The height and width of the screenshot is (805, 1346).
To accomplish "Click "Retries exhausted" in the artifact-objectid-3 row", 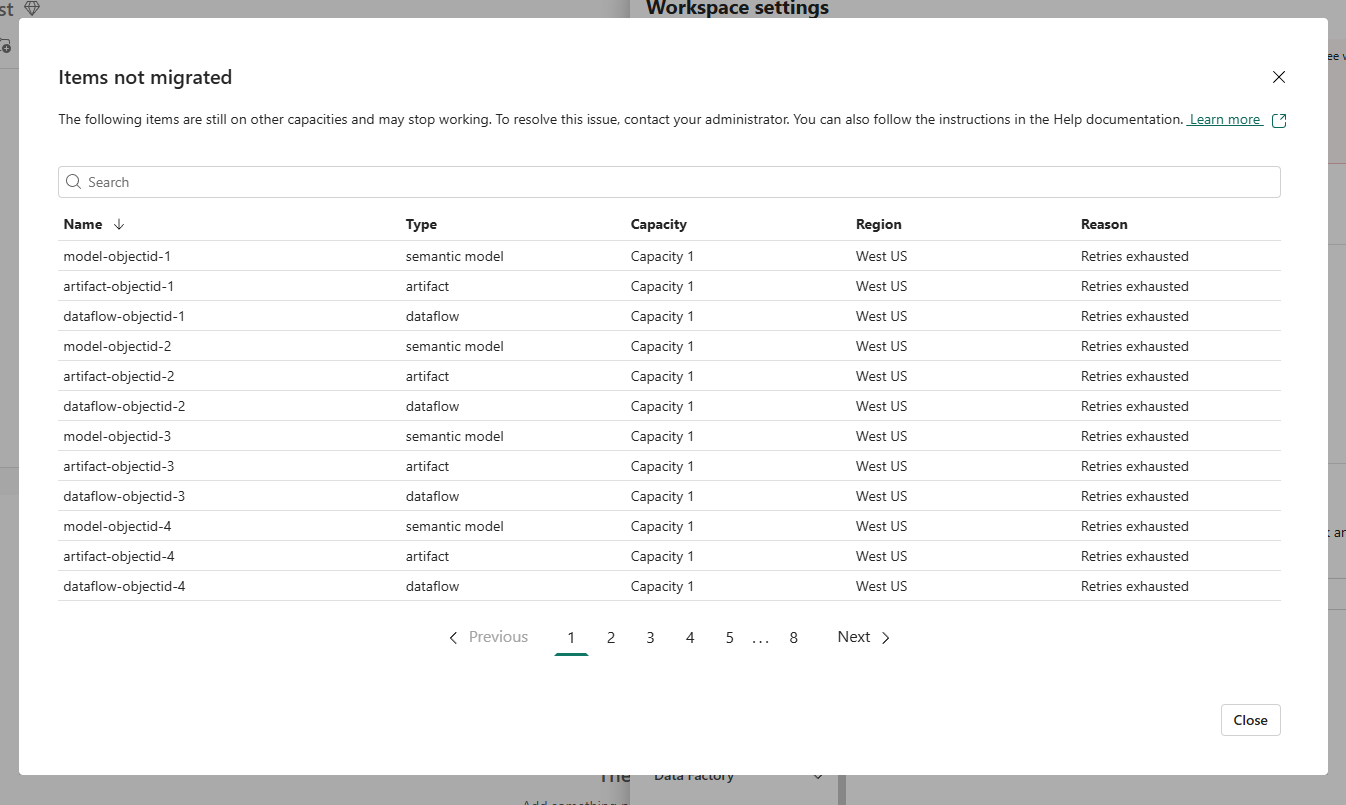I will click(1135, 466).
